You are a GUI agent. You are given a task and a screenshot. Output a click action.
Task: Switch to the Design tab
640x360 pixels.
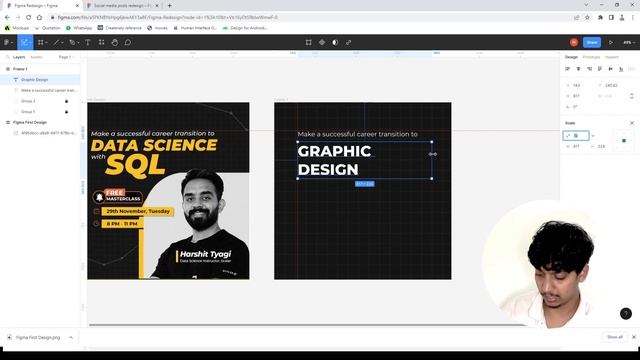[x=571, y=57]
